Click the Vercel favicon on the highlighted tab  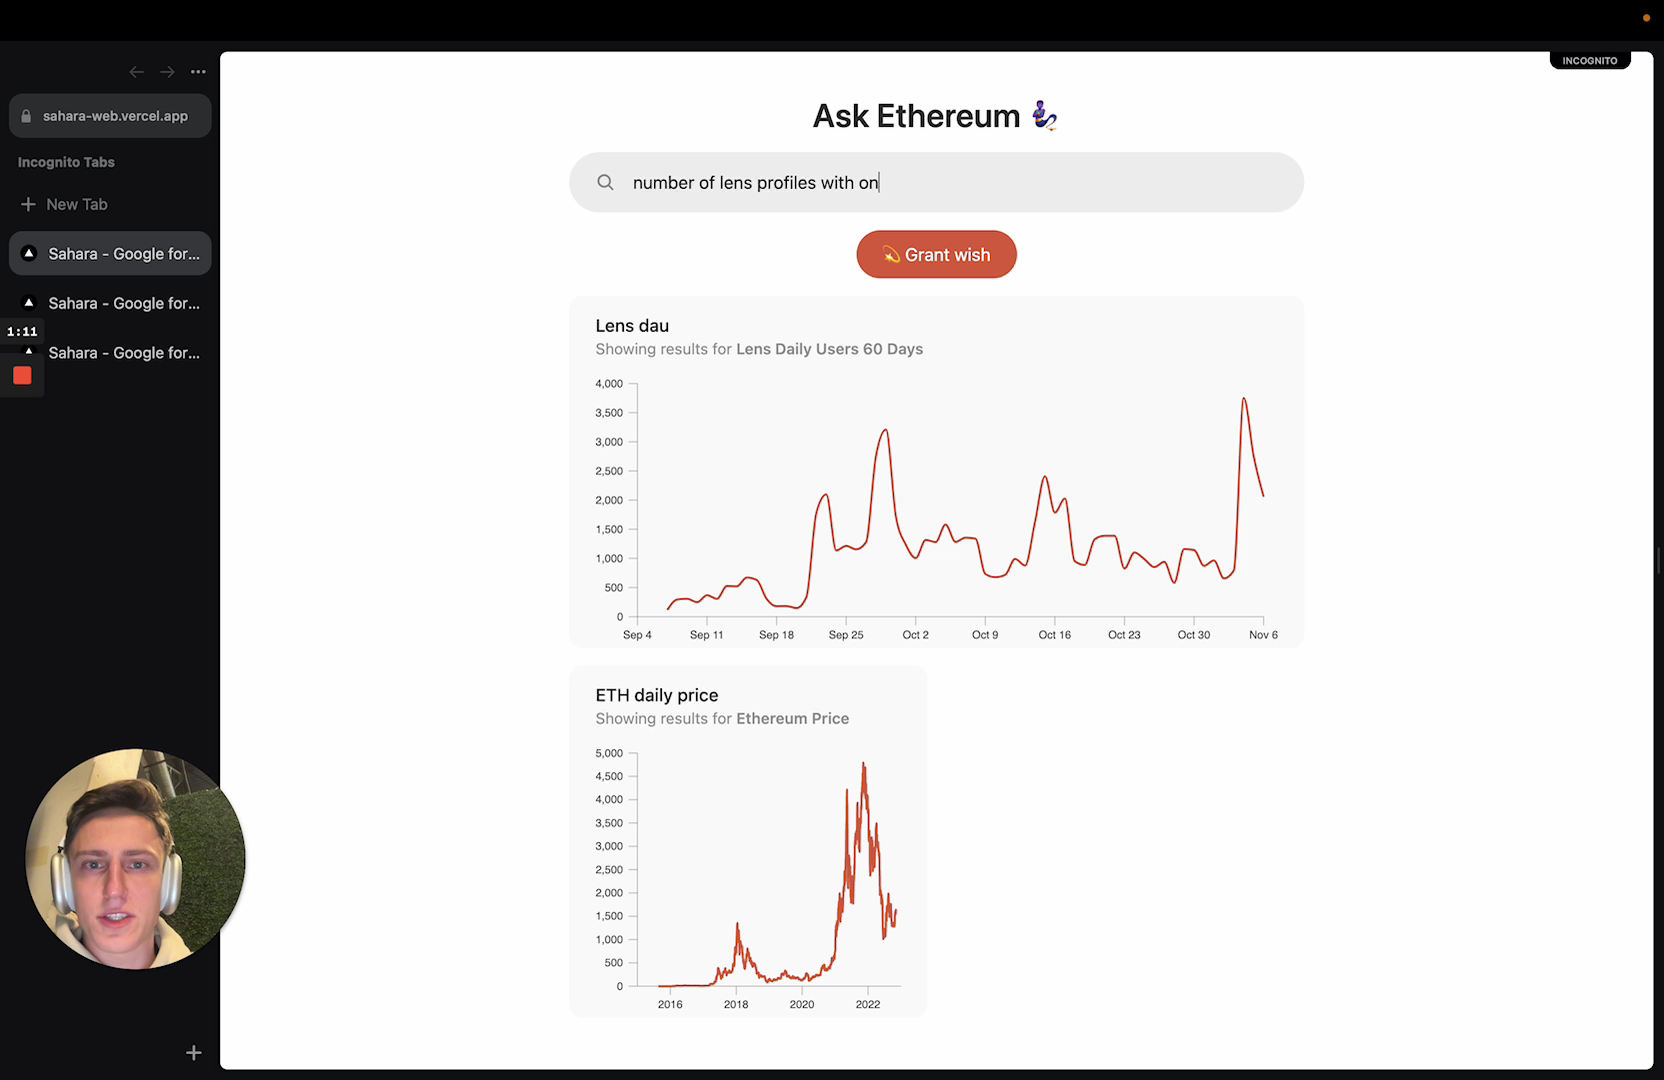click(x=29, y=254)
